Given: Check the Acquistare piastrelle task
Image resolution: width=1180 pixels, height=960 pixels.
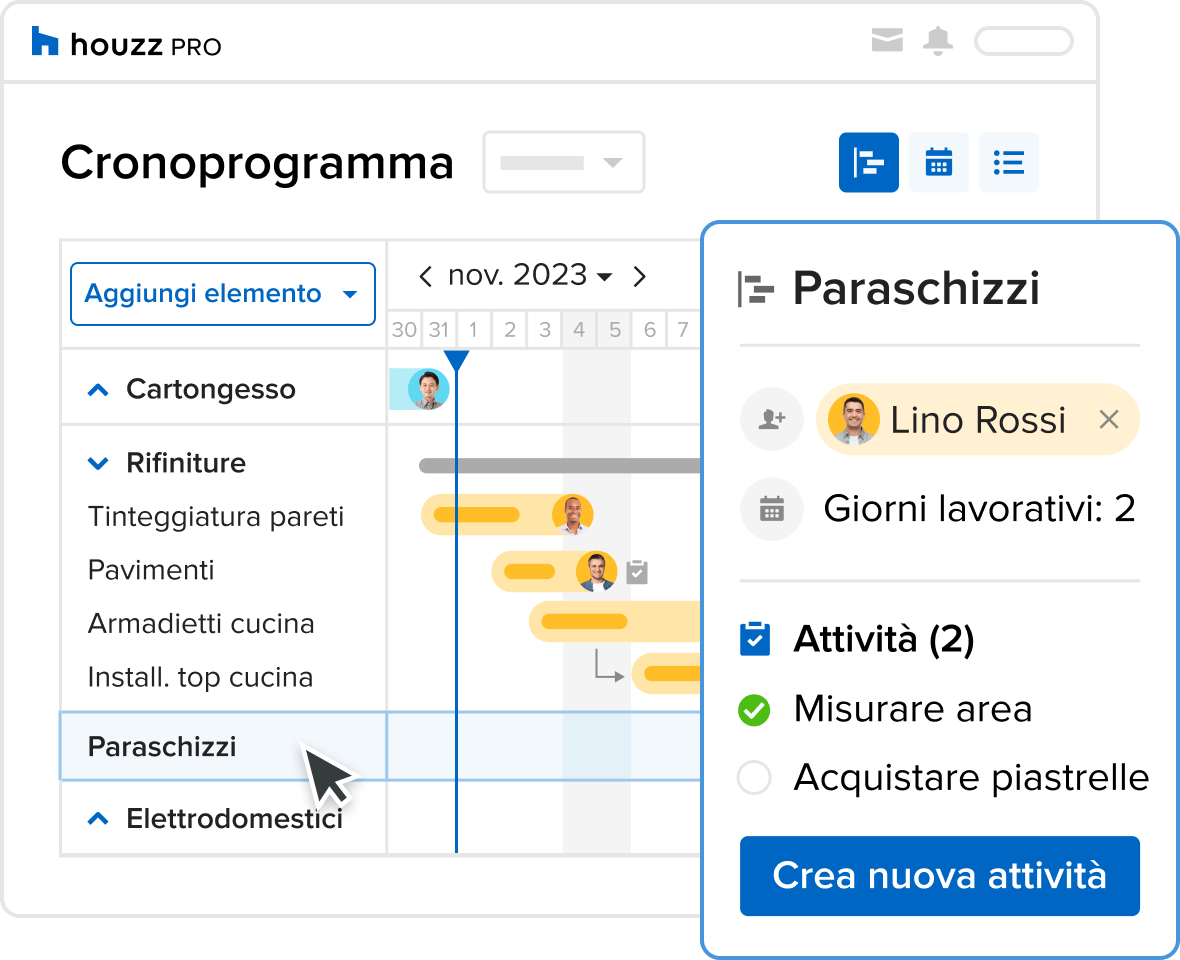Looking at the screenshot, I should pos(753,778).
